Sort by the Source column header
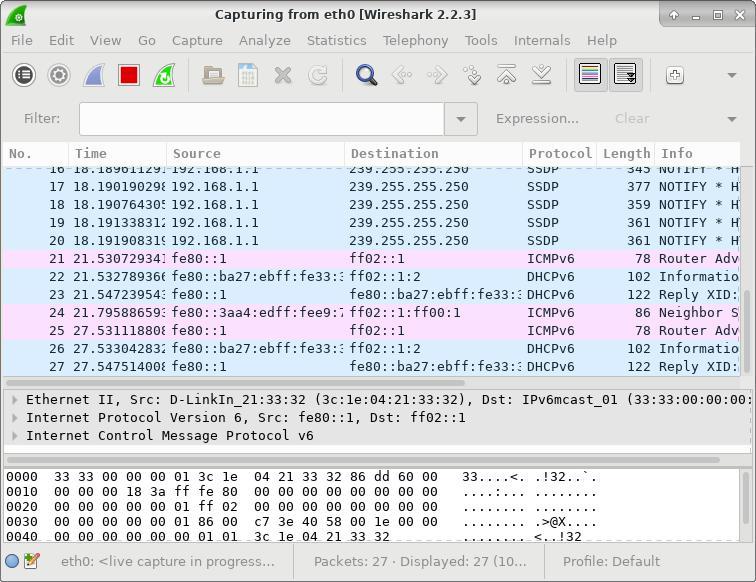 256,153
